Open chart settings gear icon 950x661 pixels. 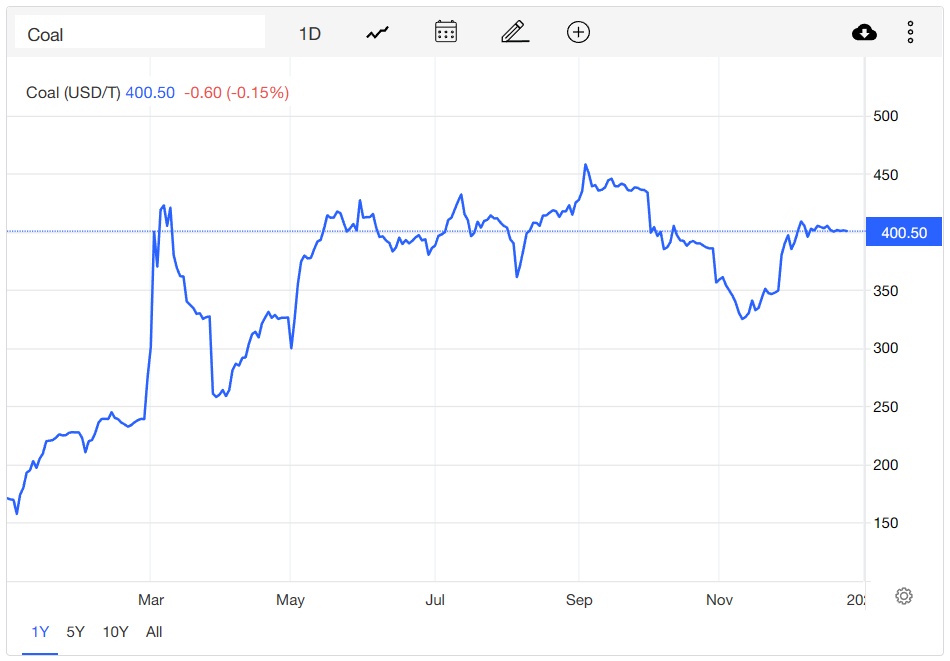904,597
